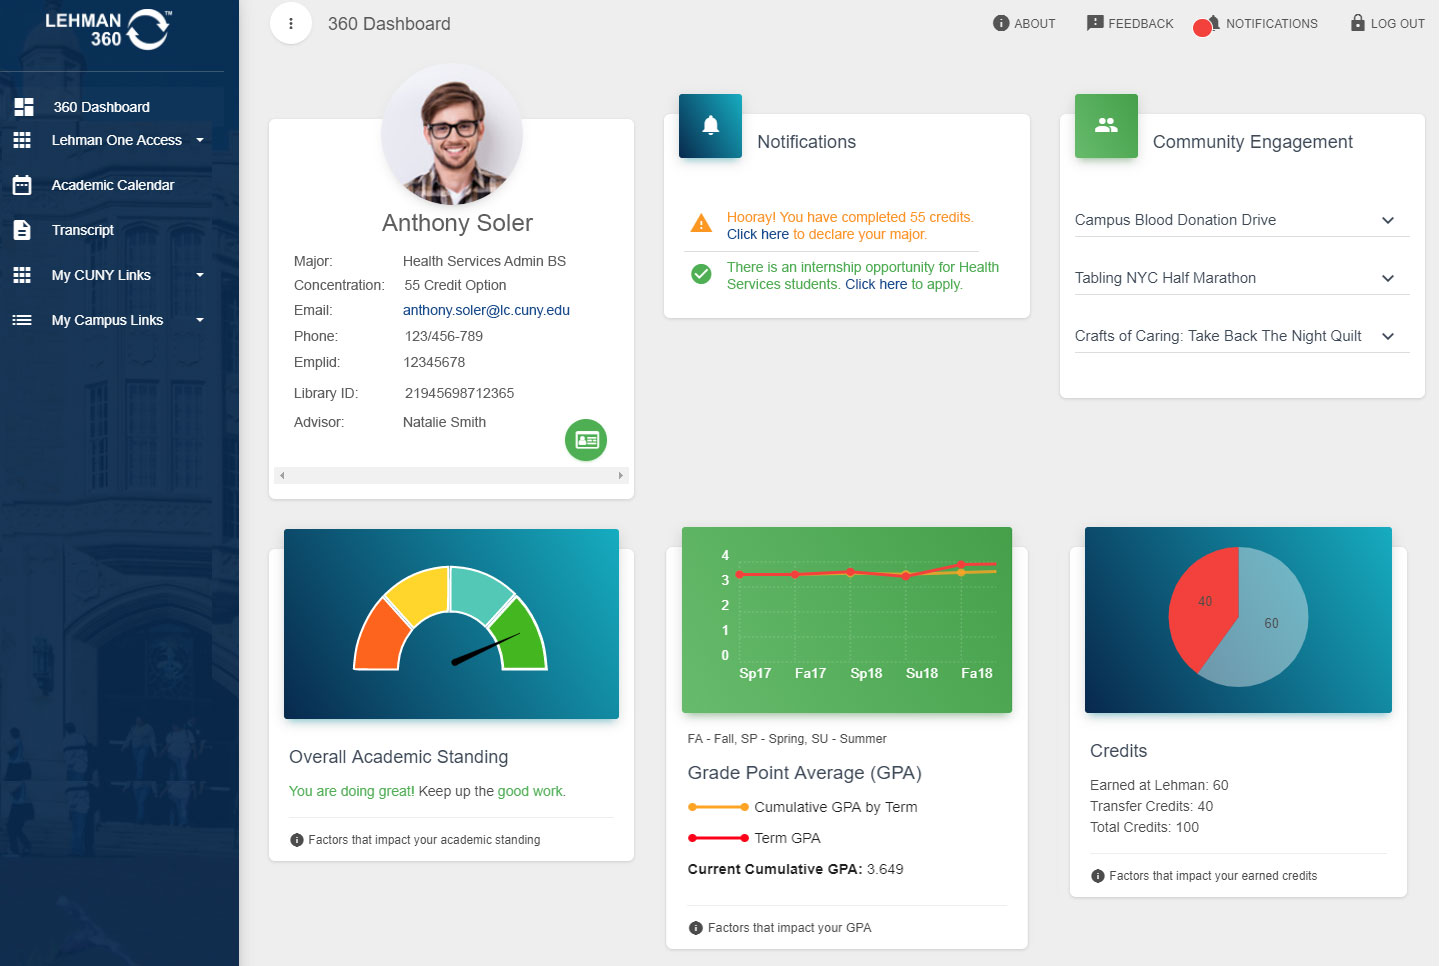Click the Lehman 360 logo

(107, 30)
